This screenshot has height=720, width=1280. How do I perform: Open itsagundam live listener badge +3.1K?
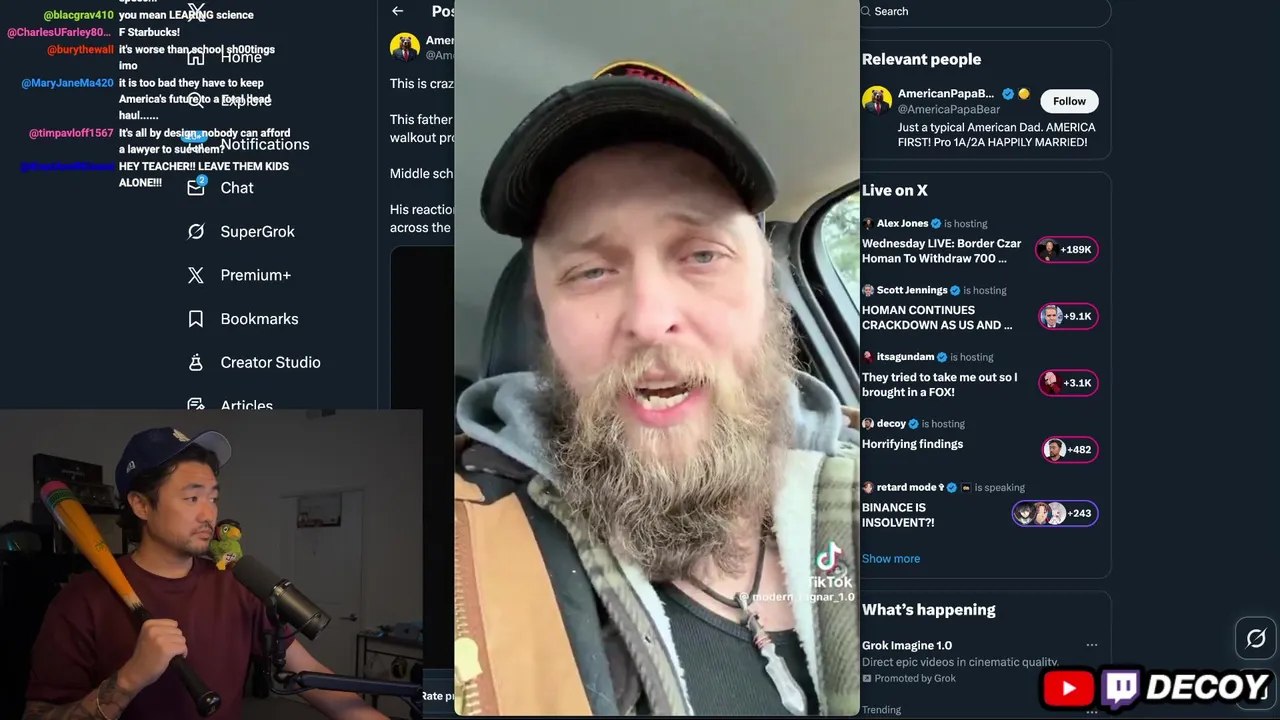point(1068,383)
